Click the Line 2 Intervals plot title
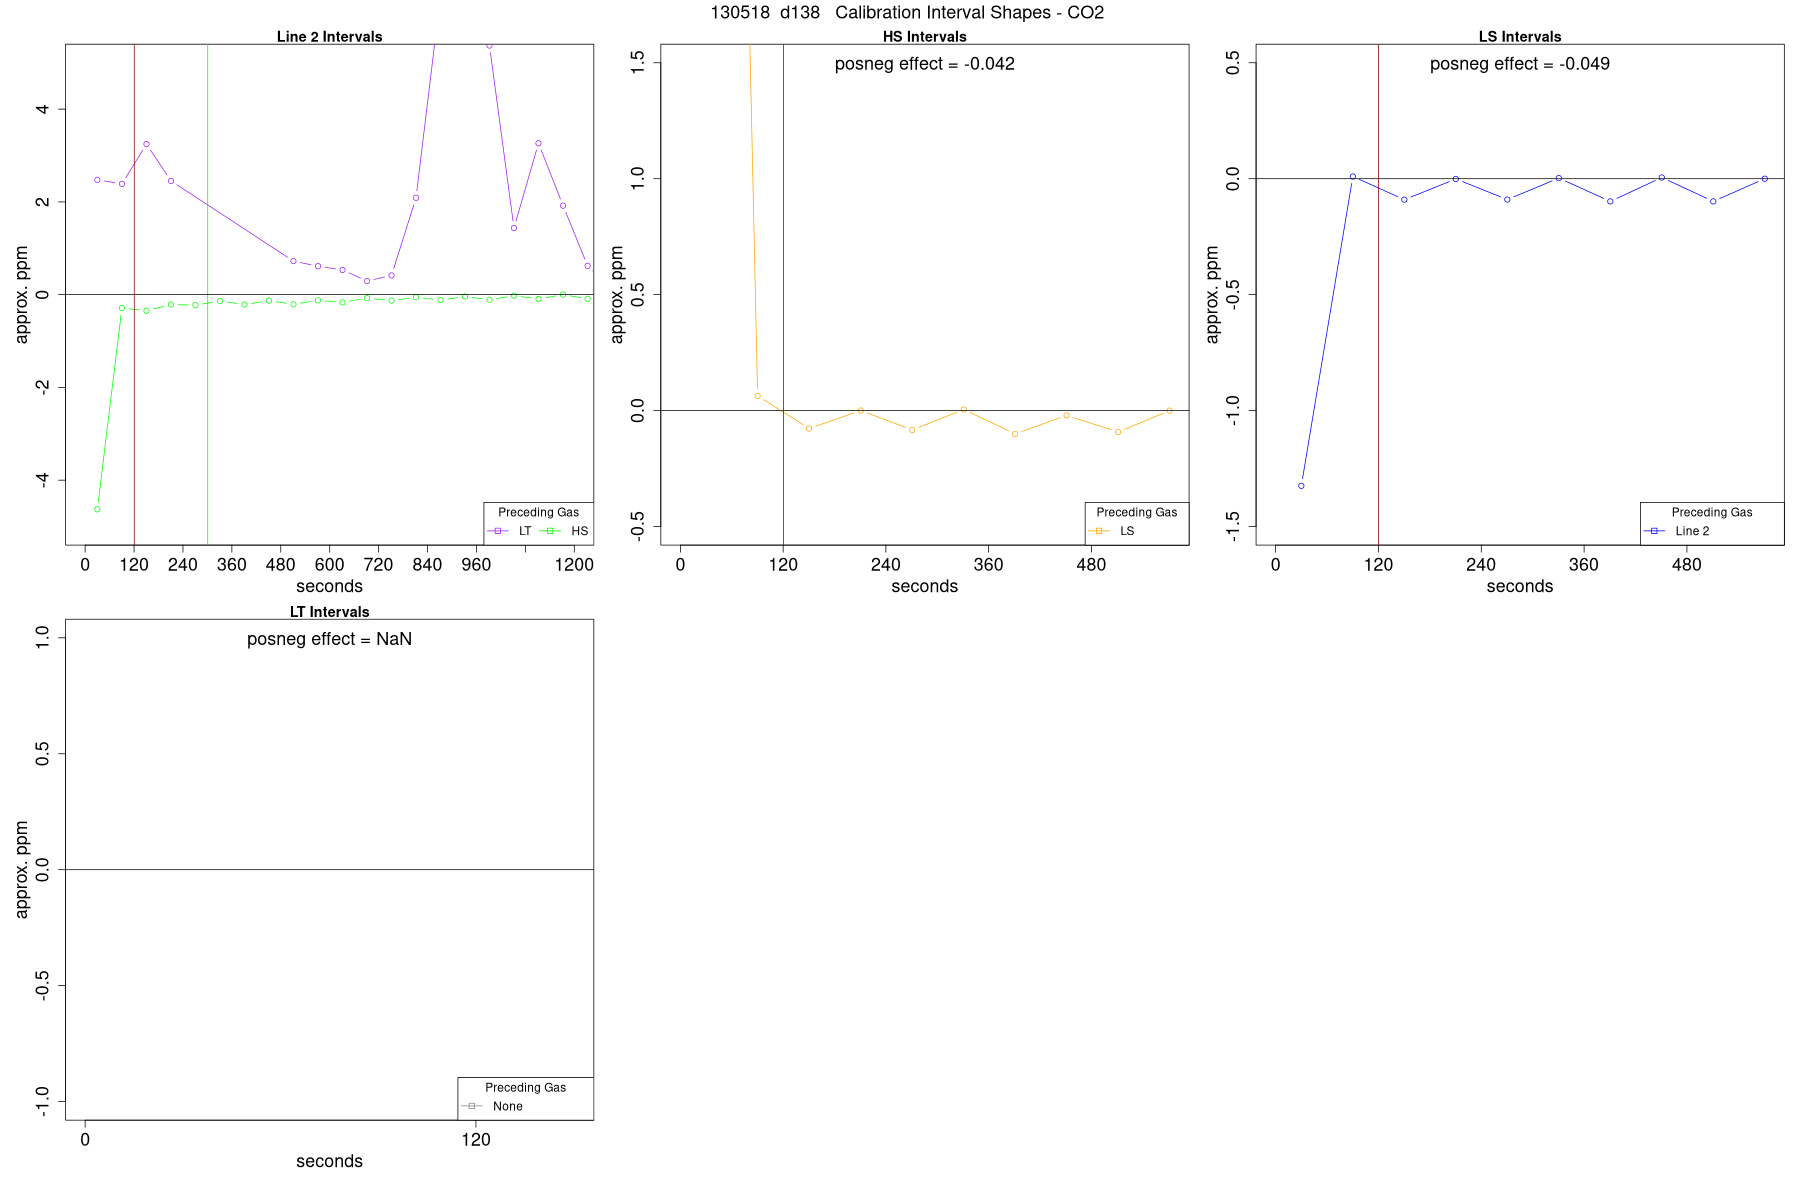 330,37
